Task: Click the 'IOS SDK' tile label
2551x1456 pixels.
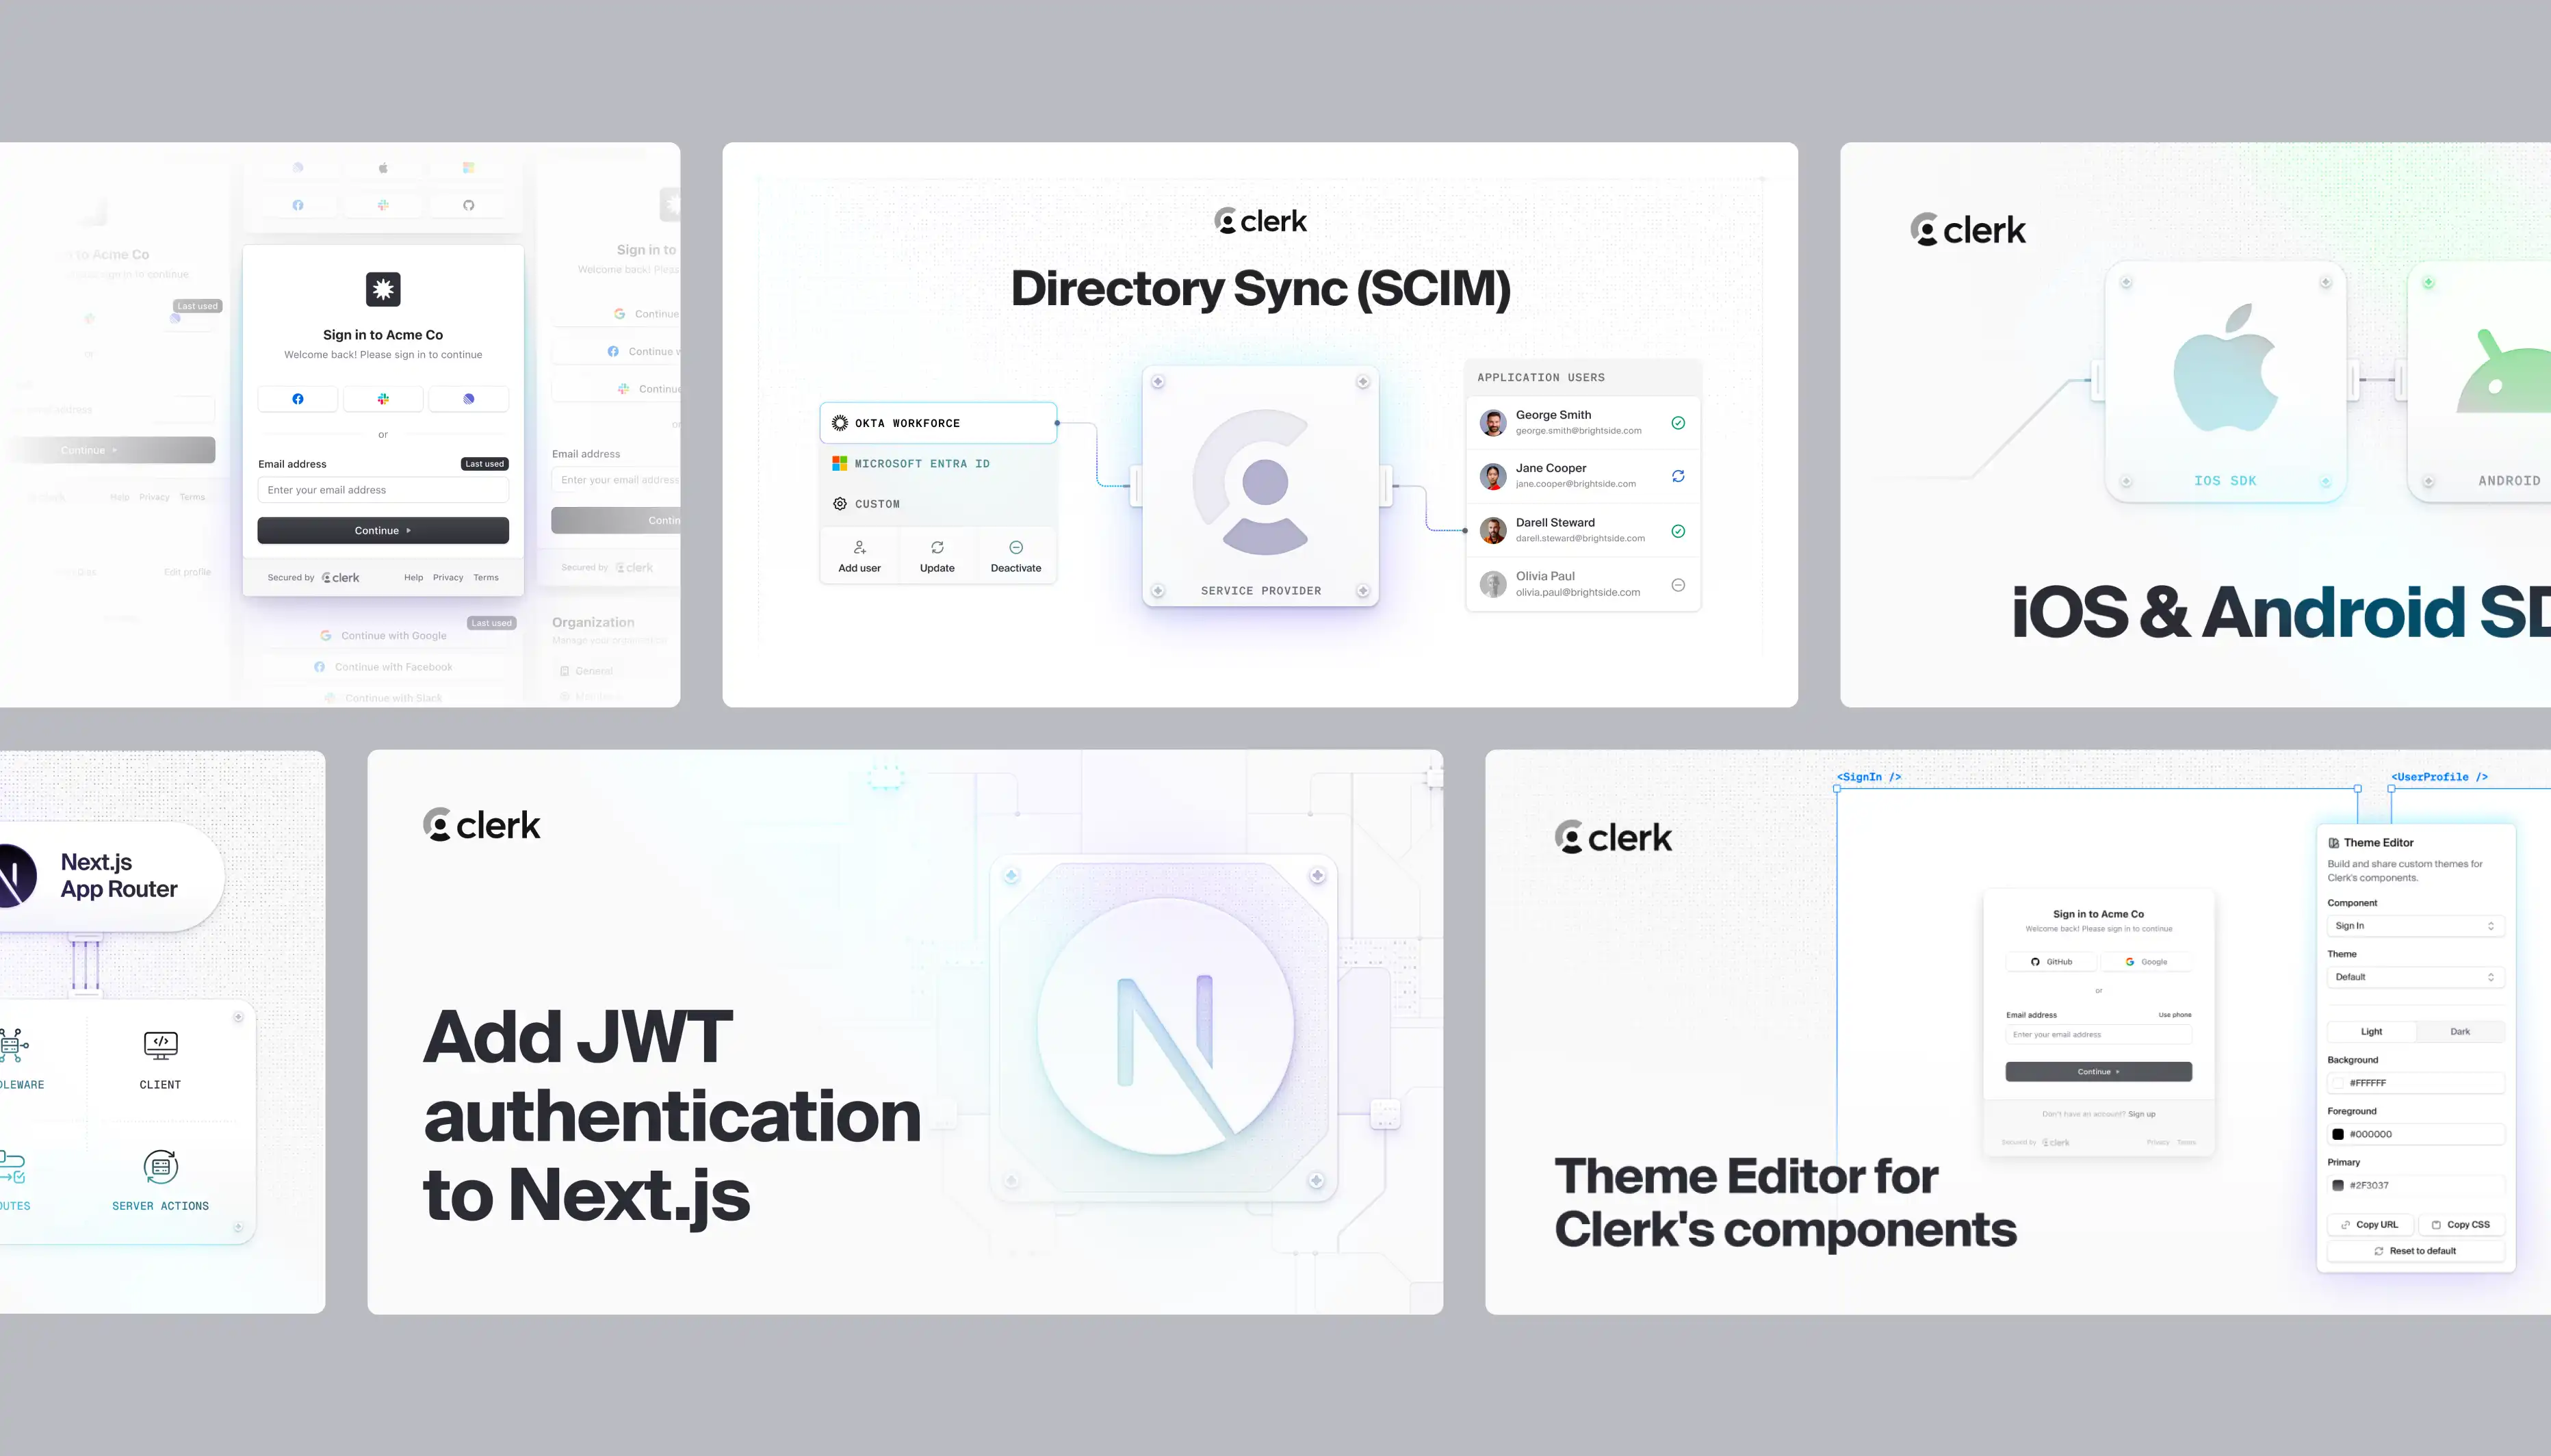Action: [x=2225, y=481]
